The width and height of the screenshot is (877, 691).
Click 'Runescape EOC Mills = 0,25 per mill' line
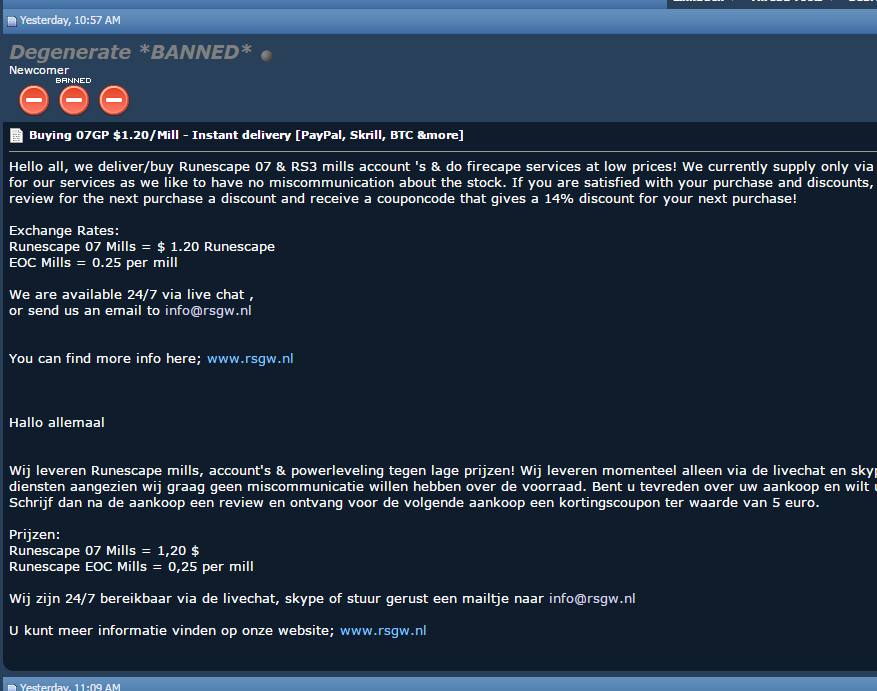pos(131,567)
